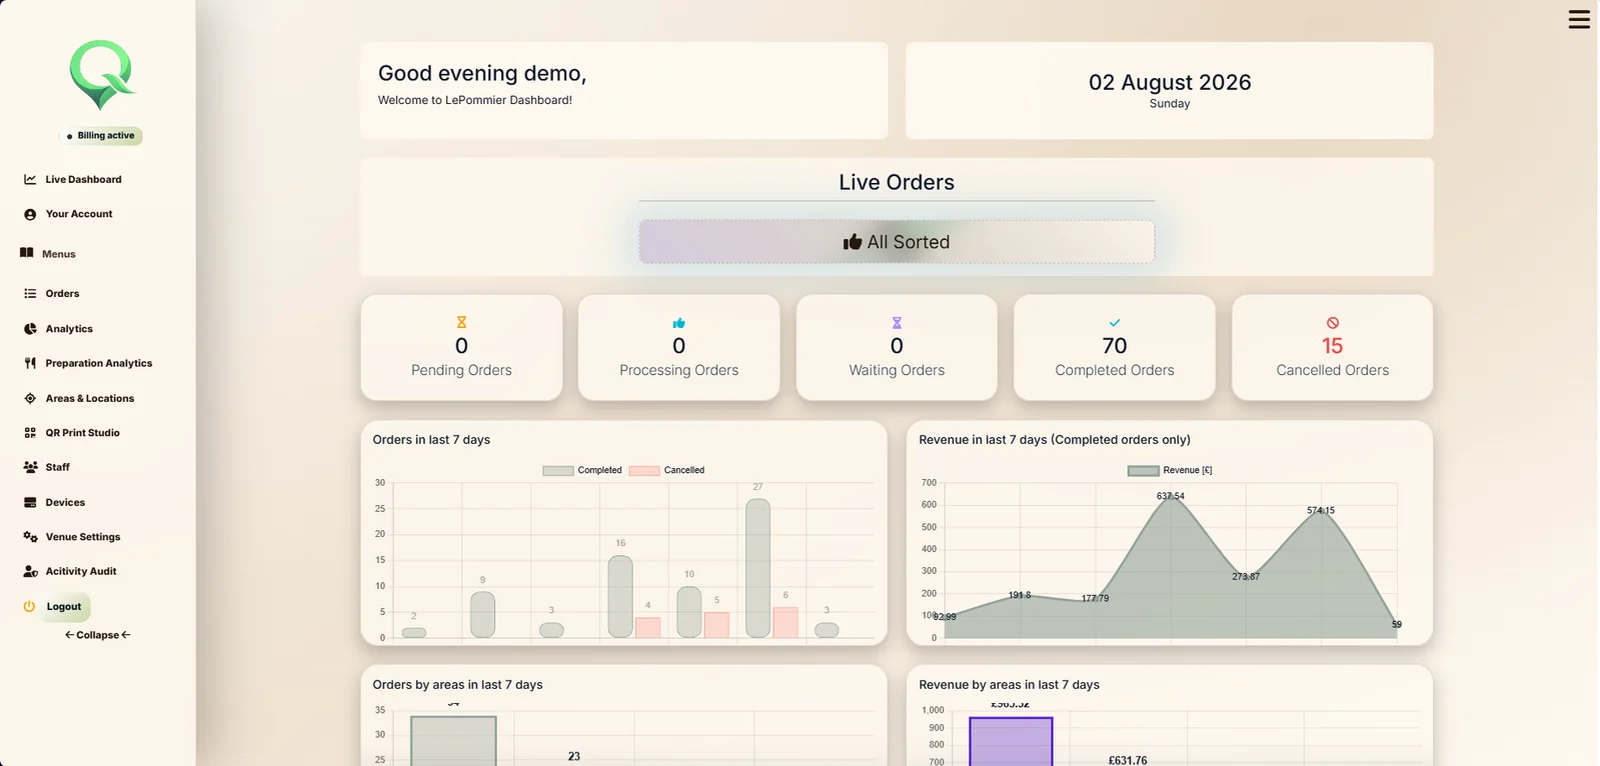Click 'Revenue by areas in last 7 days' title

coord(1009,685)
